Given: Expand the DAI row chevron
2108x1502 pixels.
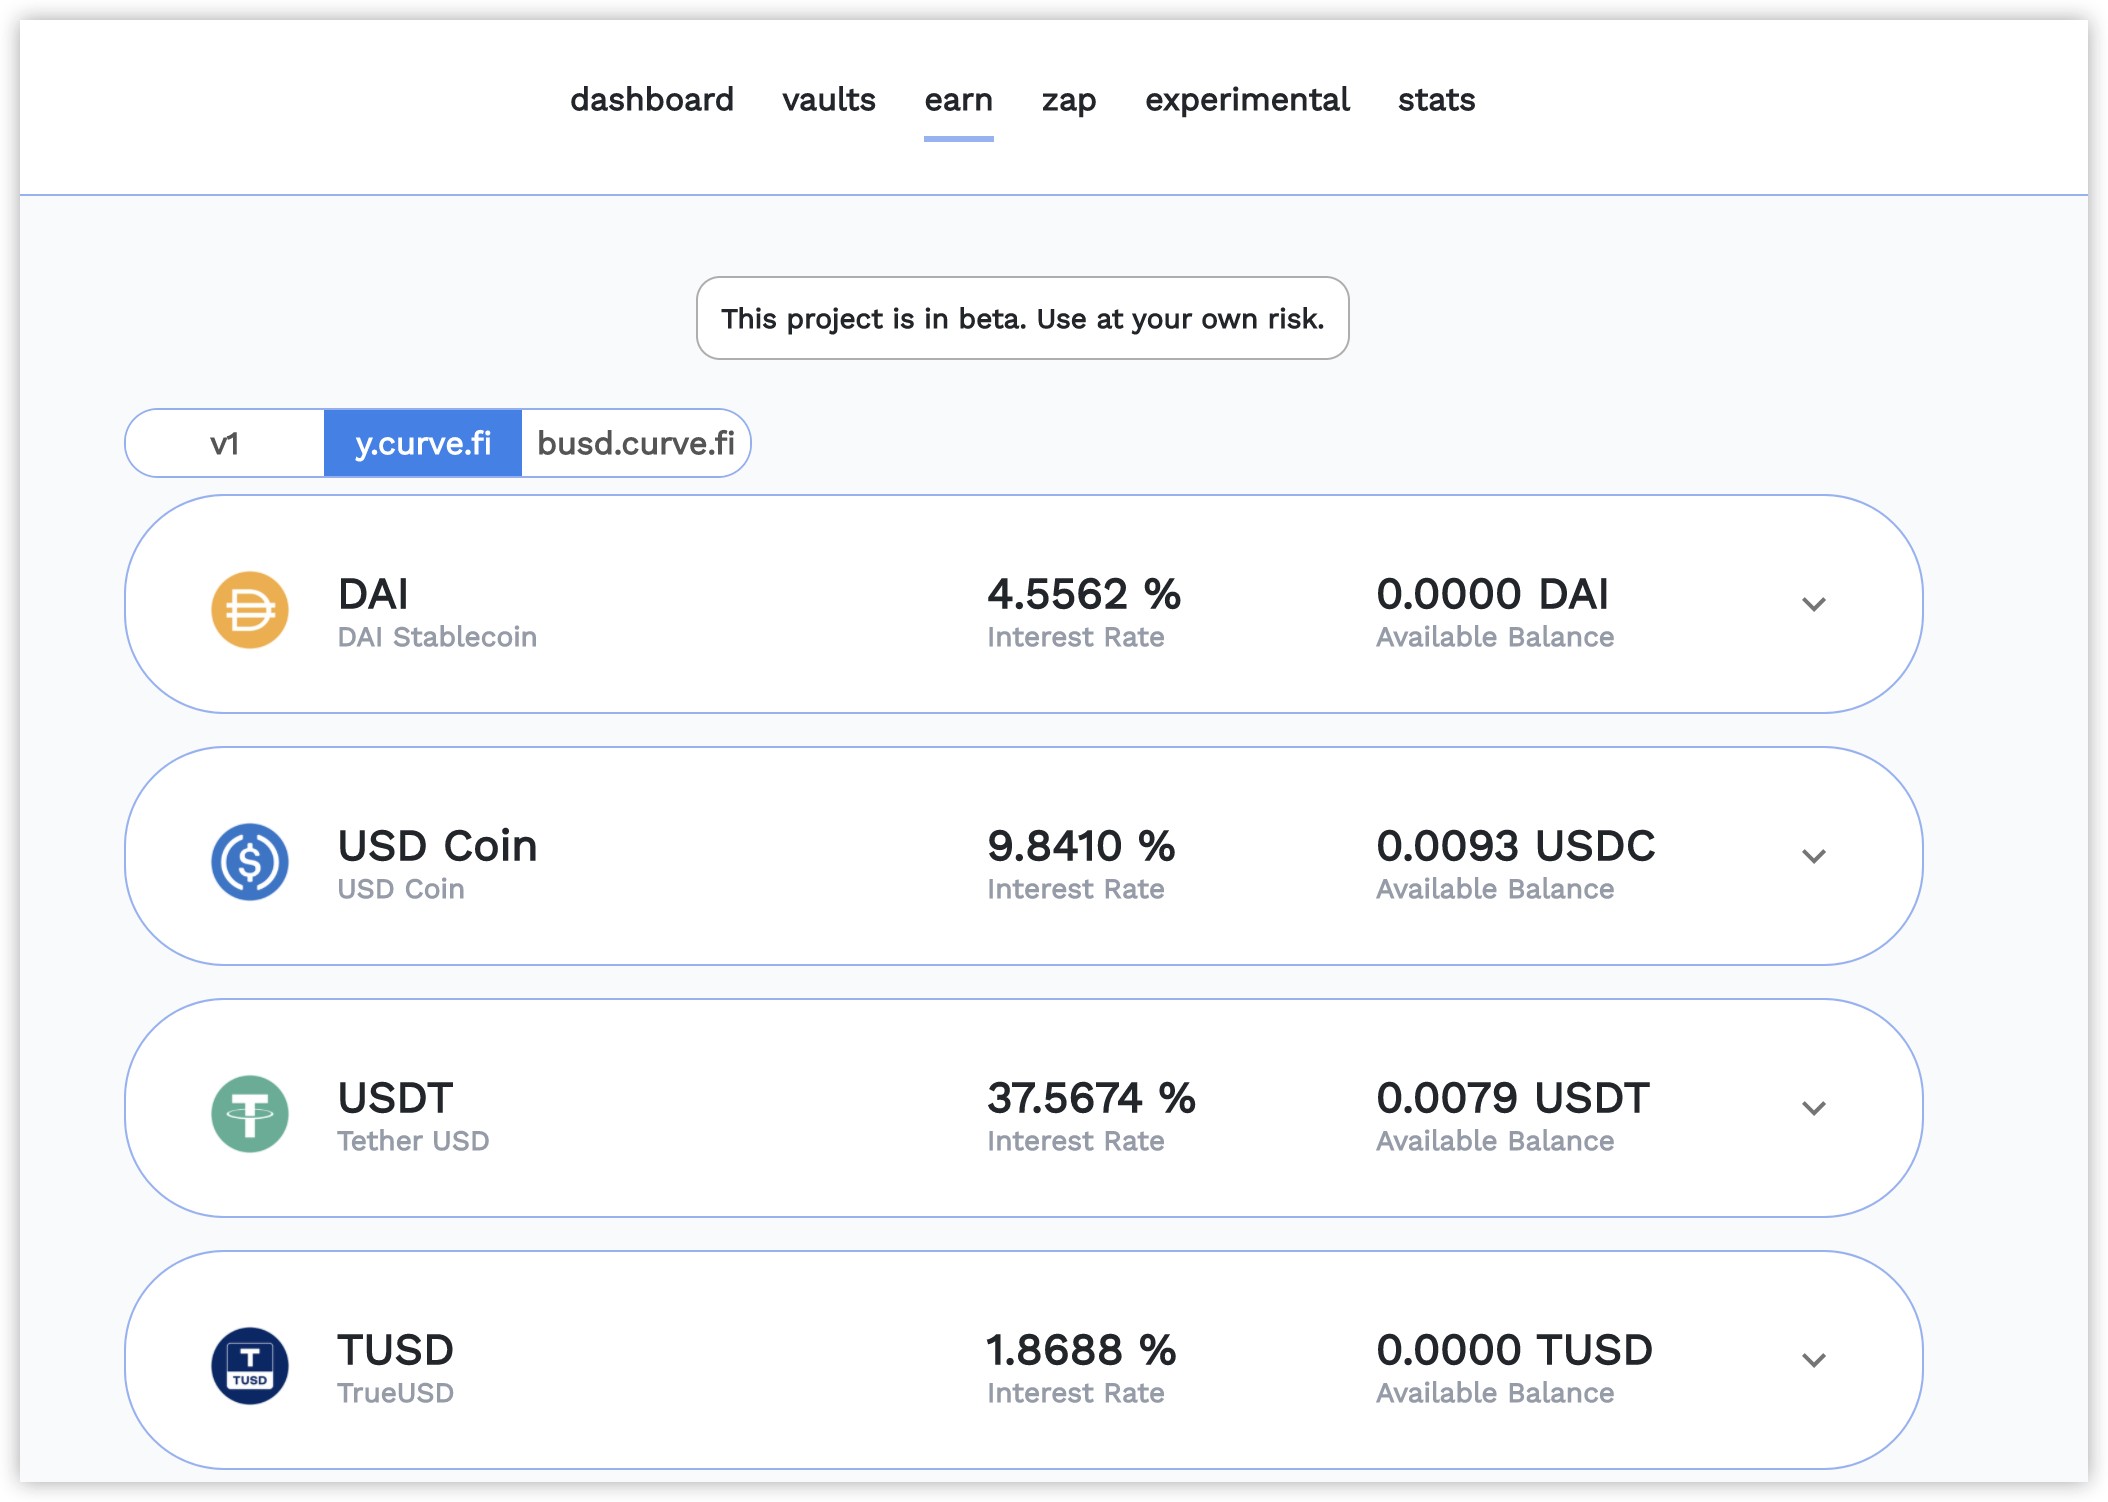Looking at the screenshot, I should tap(1814, 604).
